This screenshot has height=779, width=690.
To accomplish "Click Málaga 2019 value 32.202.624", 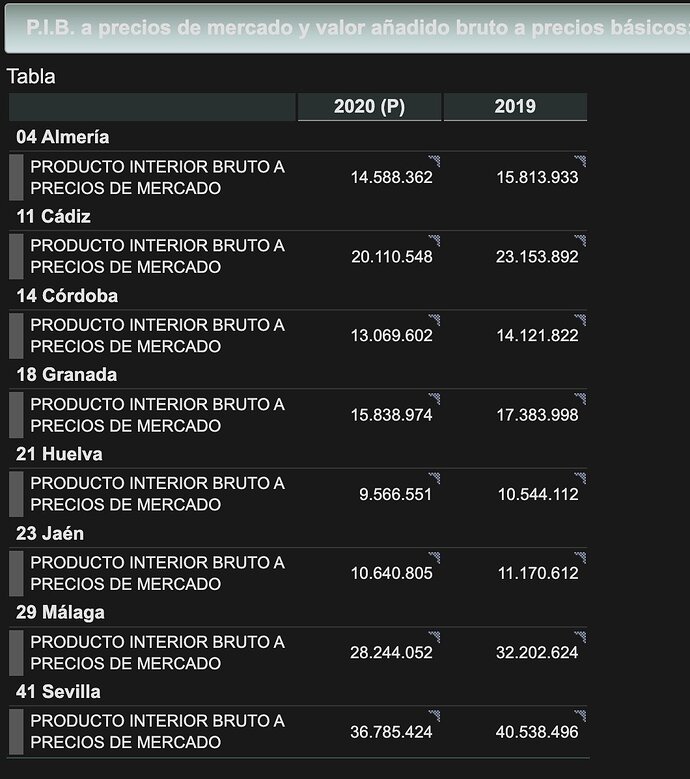I will (x=537, y=652).
